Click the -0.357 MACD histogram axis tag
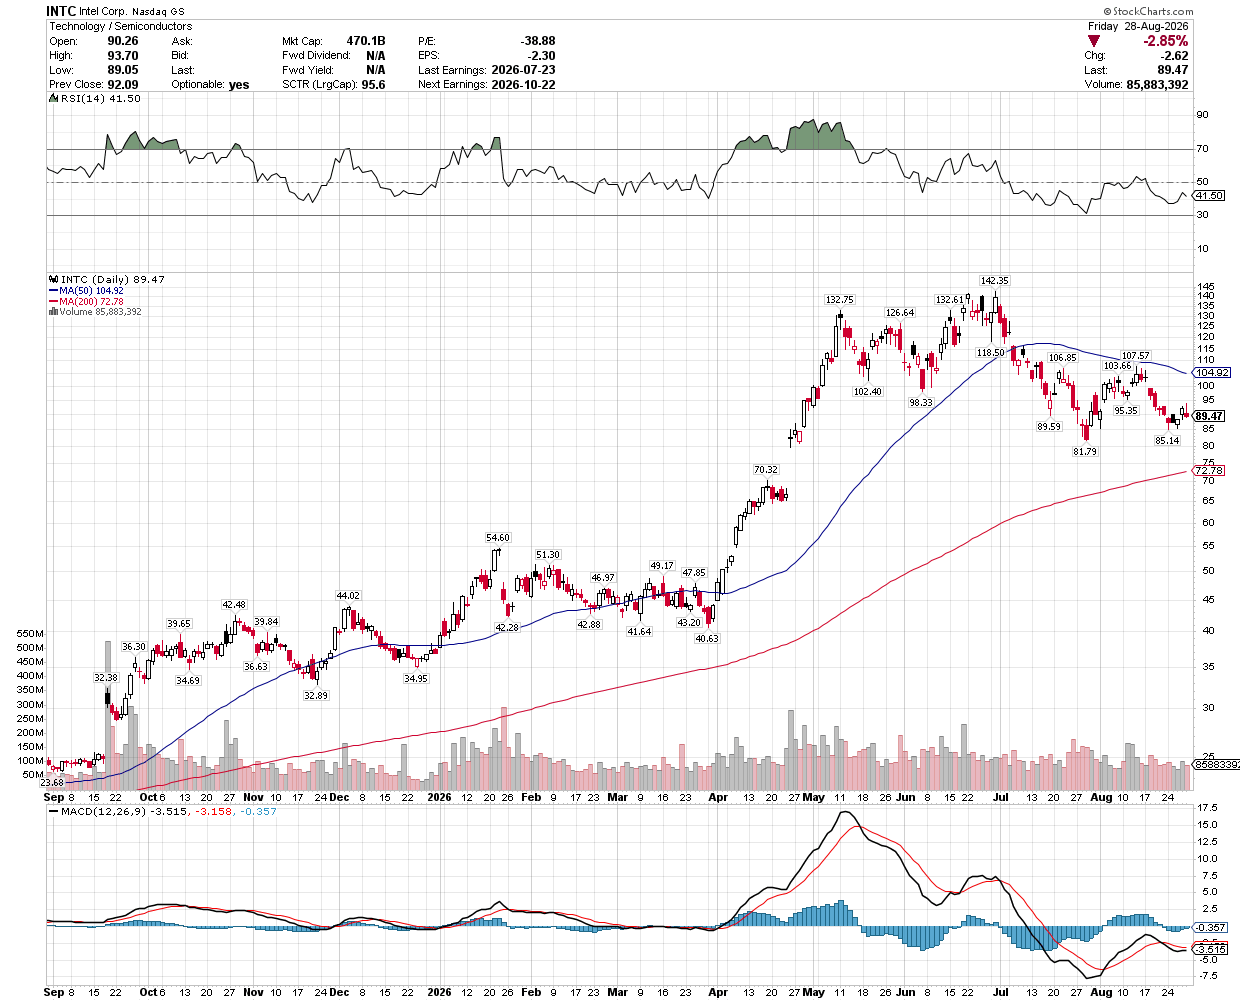 click(x=1211, y=927)
